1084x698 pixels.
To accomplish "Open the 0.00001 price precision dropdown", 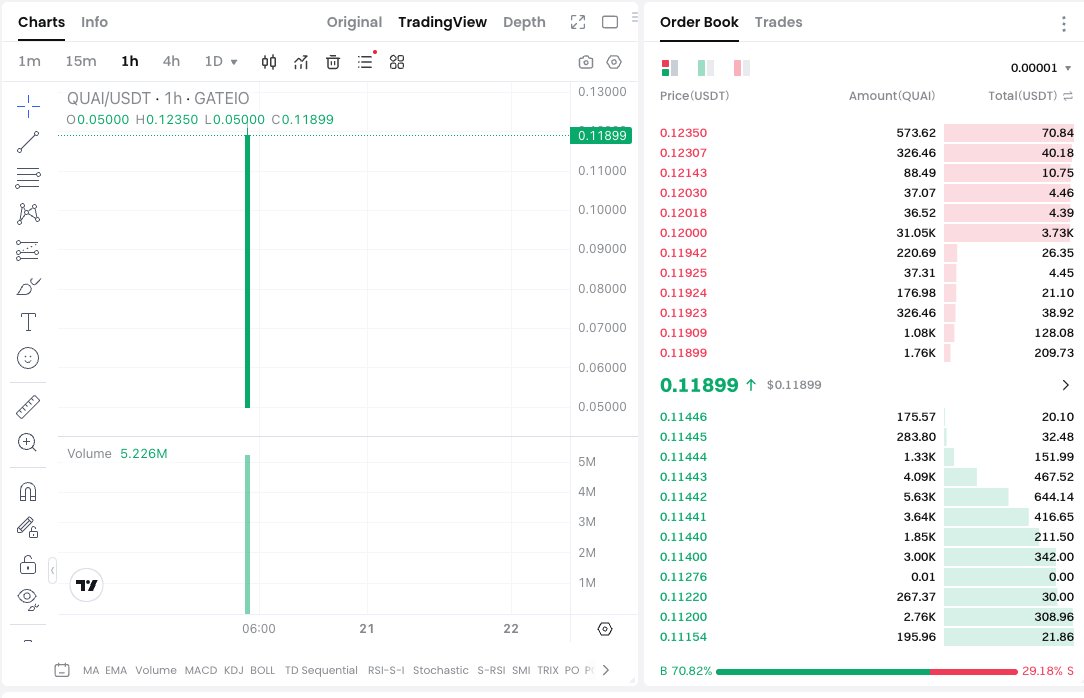I will coord(1040,68).
